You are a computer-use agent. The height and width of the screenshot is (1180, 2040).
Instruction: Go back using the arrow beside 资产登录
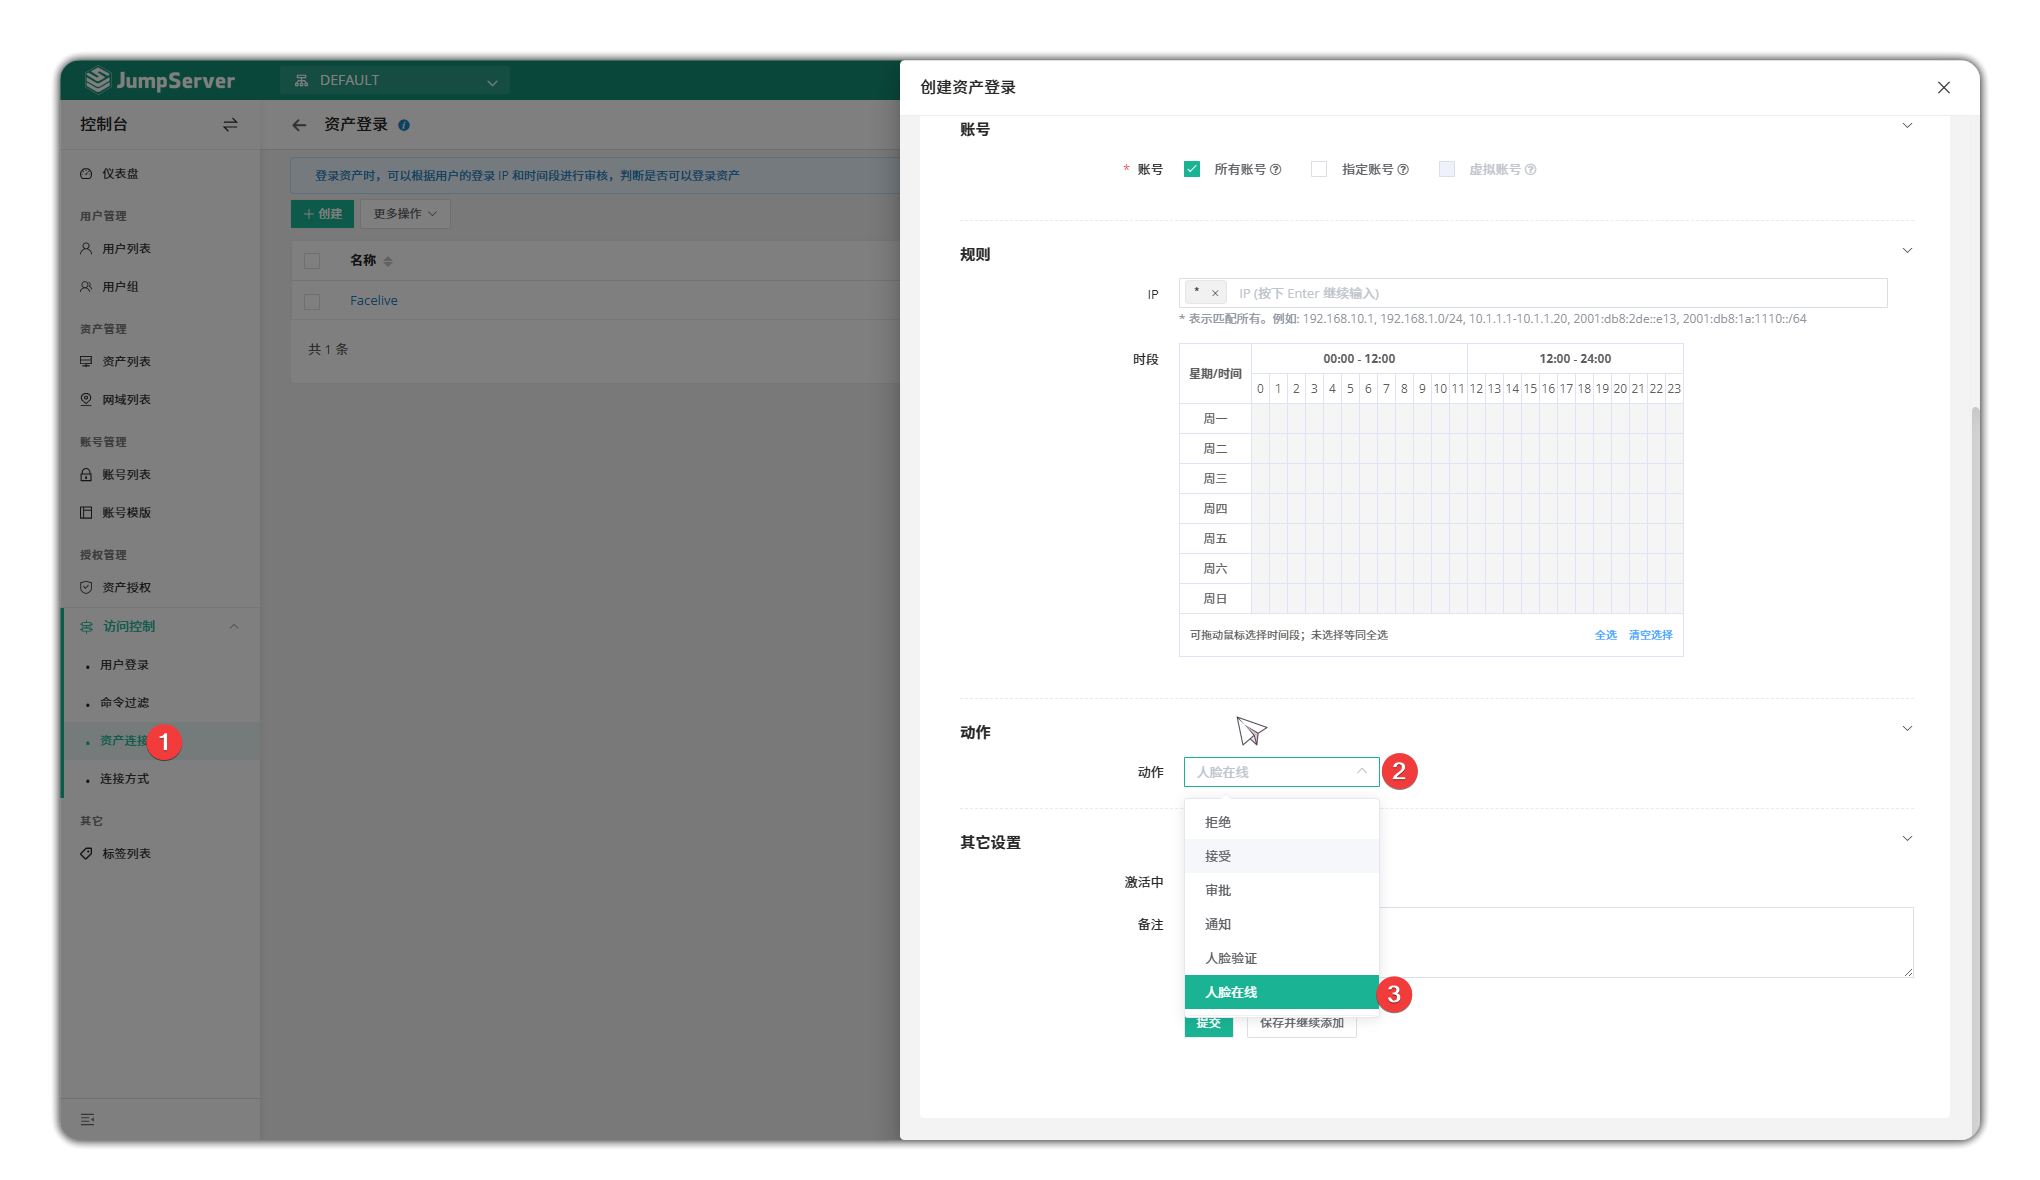coord(299,125)
